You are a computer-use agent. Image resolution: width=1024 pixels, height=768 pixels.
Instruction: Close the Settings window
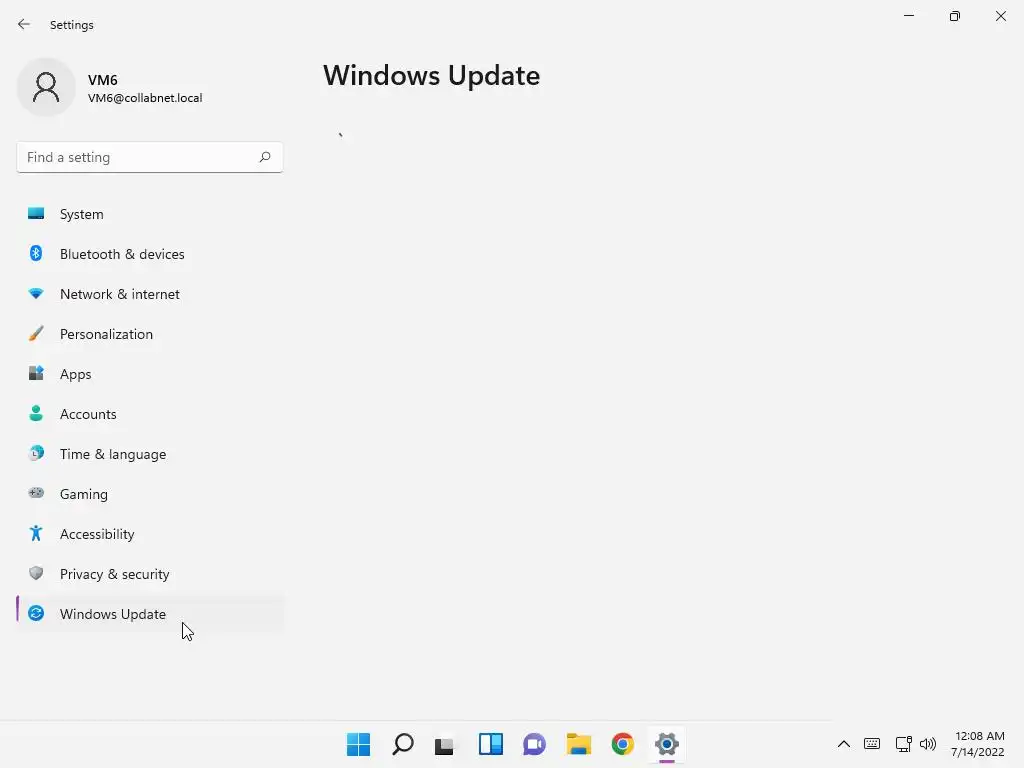1000,16
